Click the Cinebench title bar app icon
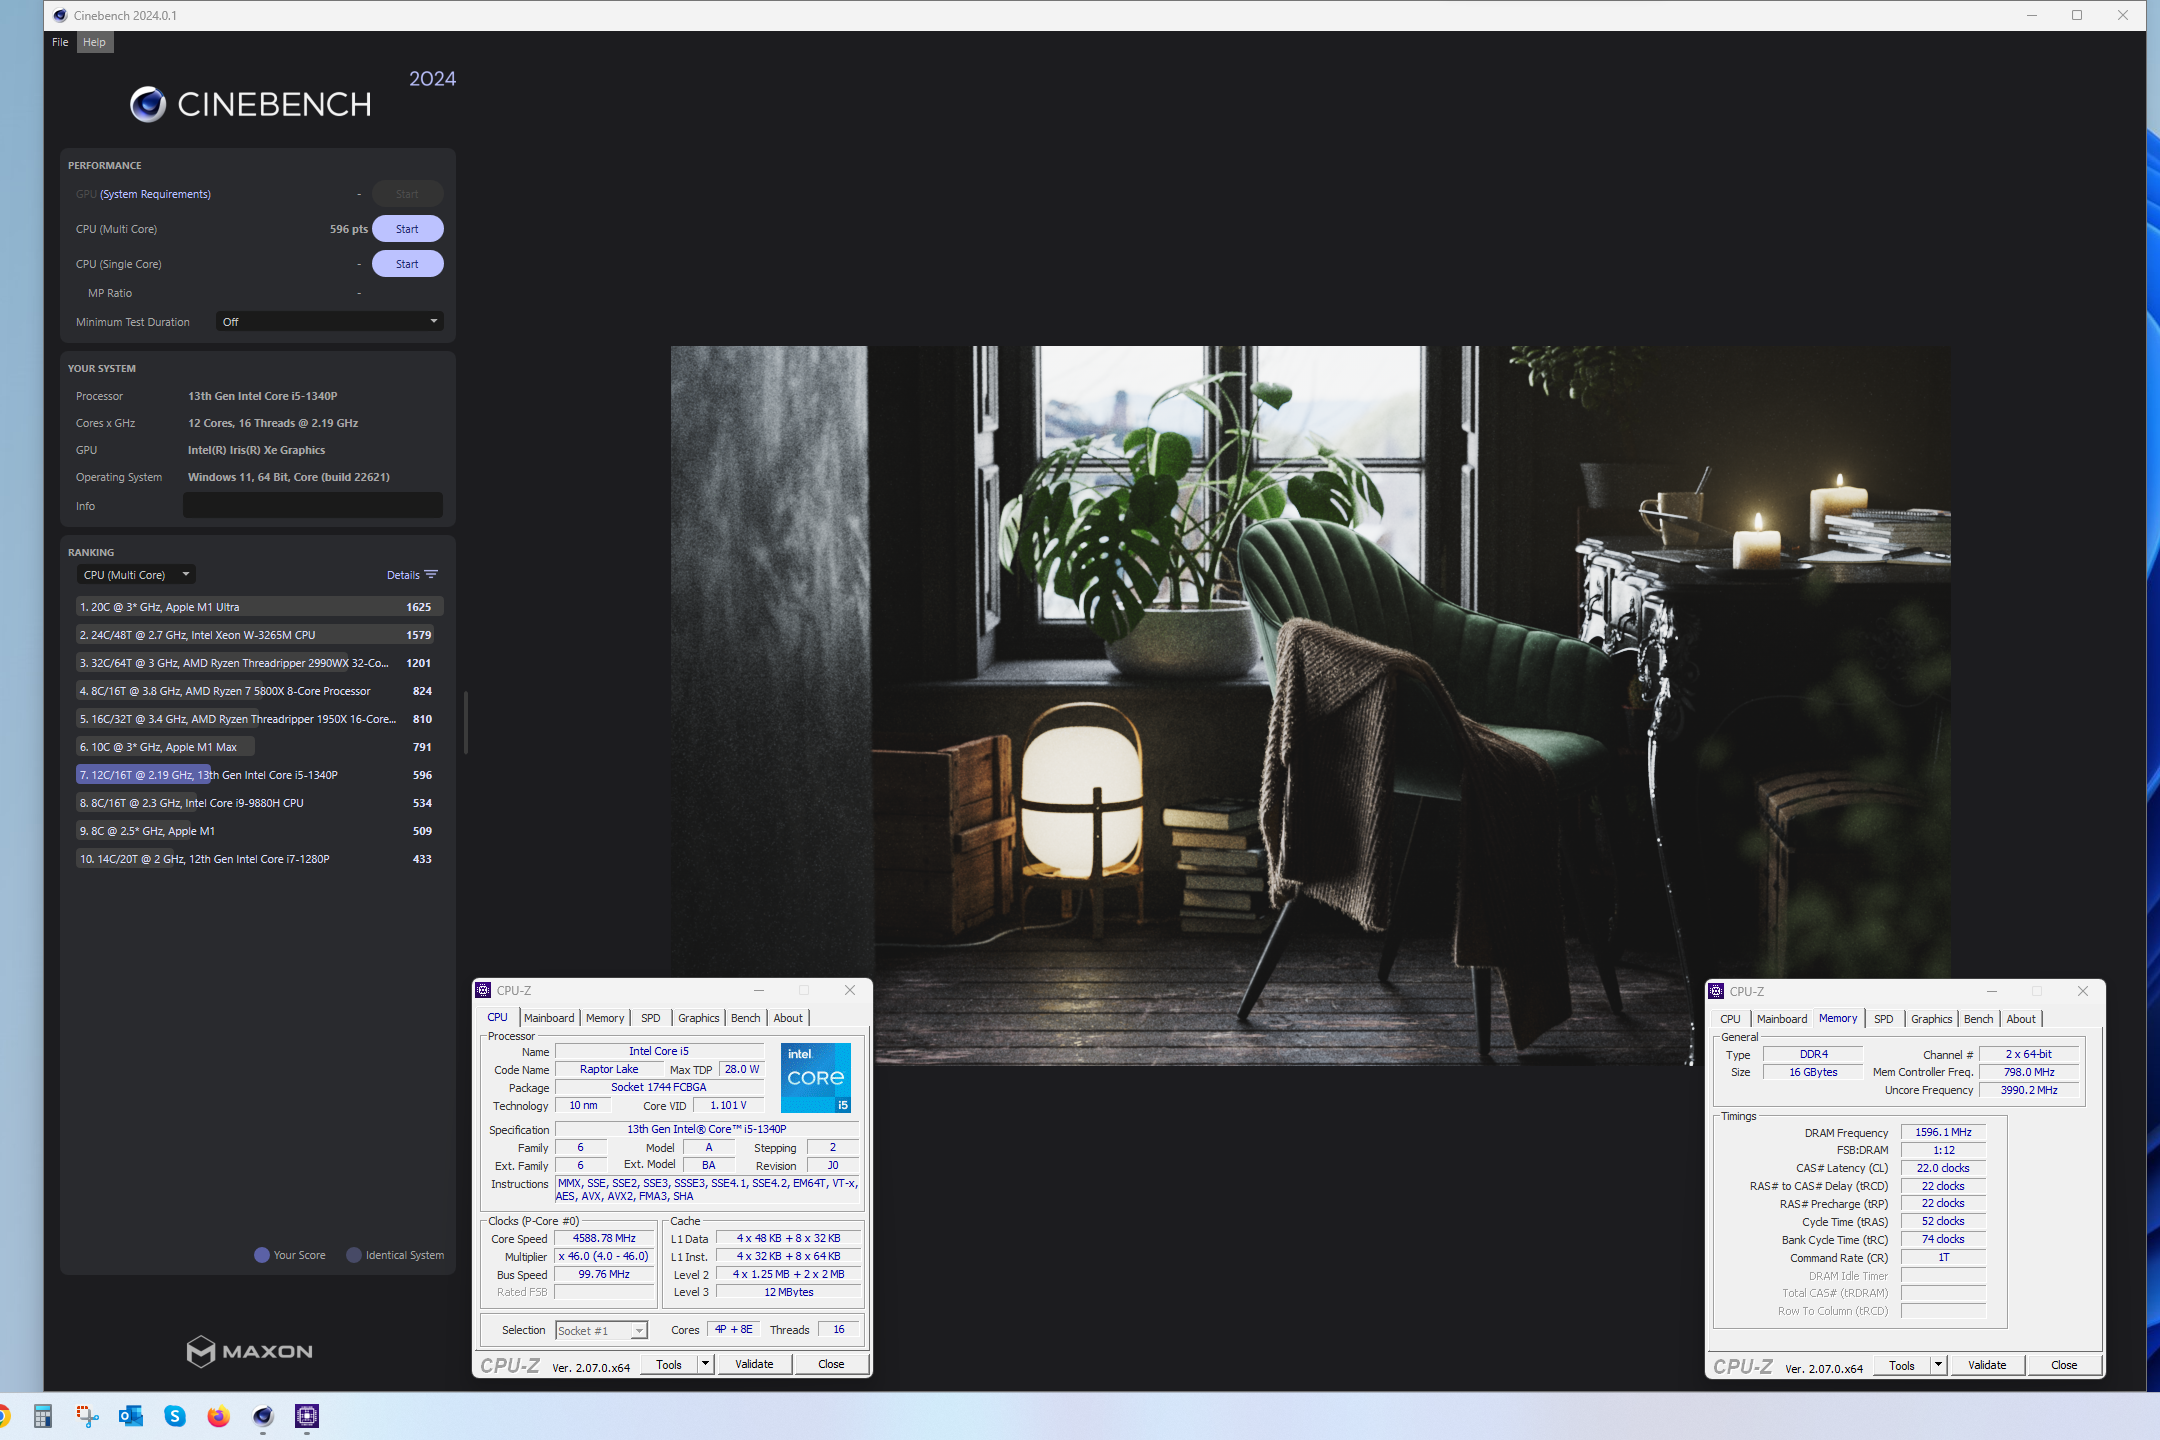Image resolution: width=2160 pixels, height=1440 pixels. [x=60, y=15]
